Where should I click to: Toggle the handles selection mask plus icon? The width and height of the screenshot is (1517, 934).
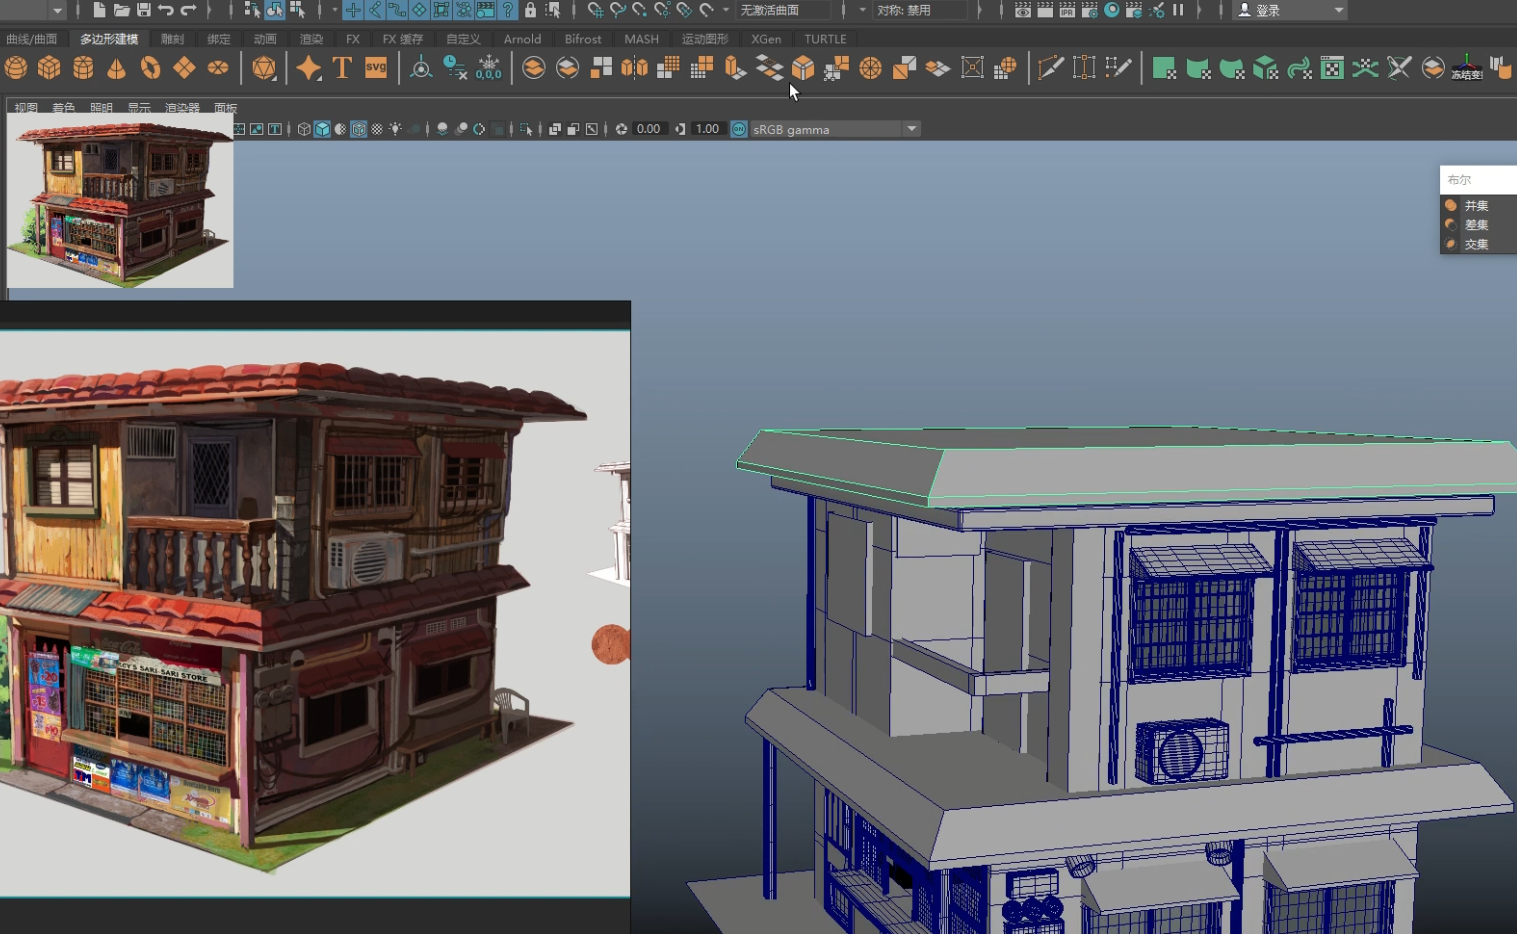pyautogui.click(x=353, y=10)
